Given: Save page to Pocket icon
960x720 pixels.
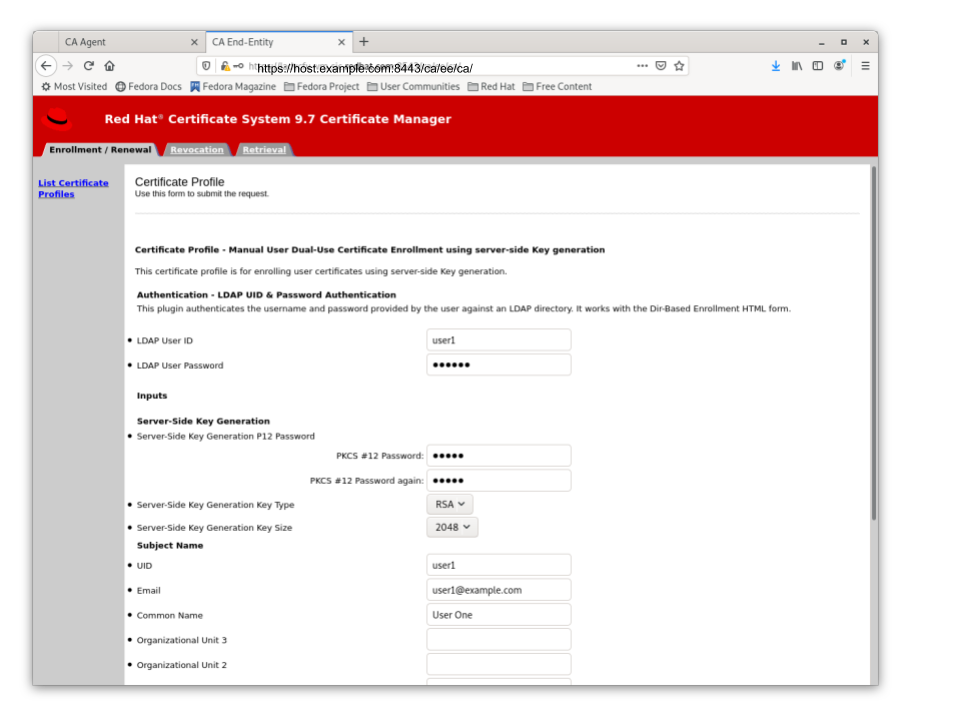Looking at the screenshot, I should (661, 66).
